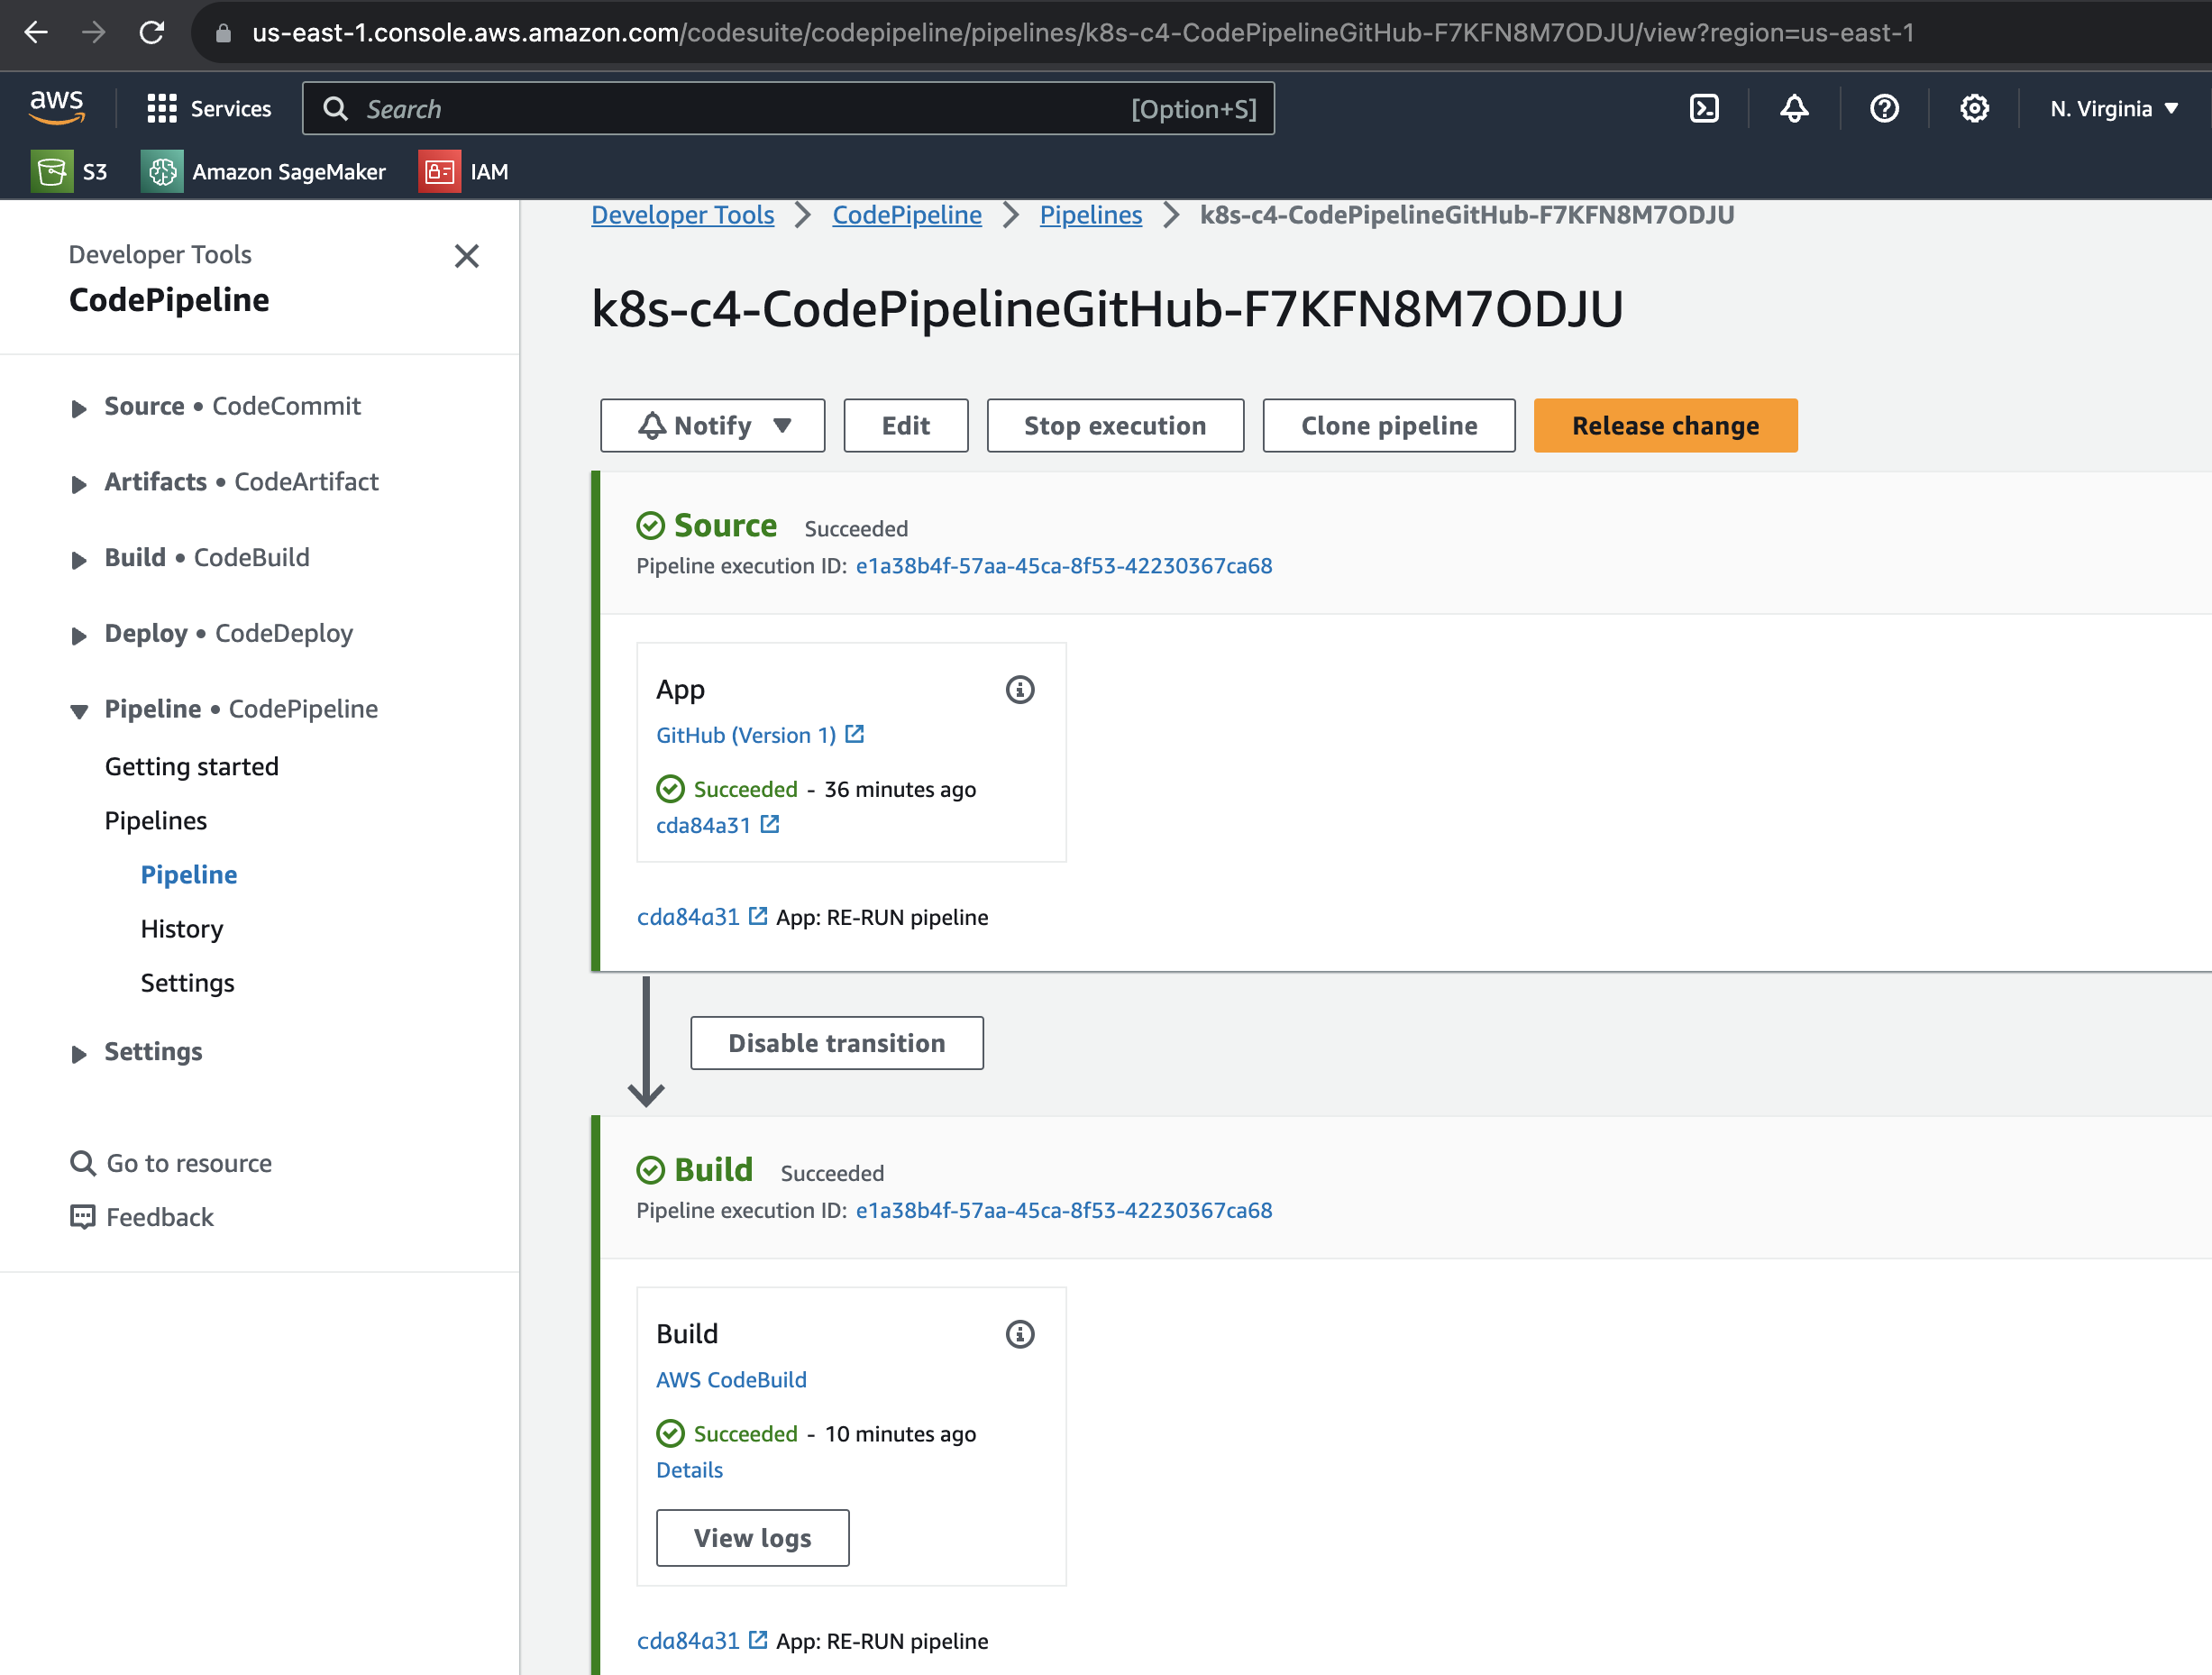Image resolution: width=2212 pixels, height=1675 pixels.
Task: Open the Details link in the Build card
Action: coord(689,1469)
